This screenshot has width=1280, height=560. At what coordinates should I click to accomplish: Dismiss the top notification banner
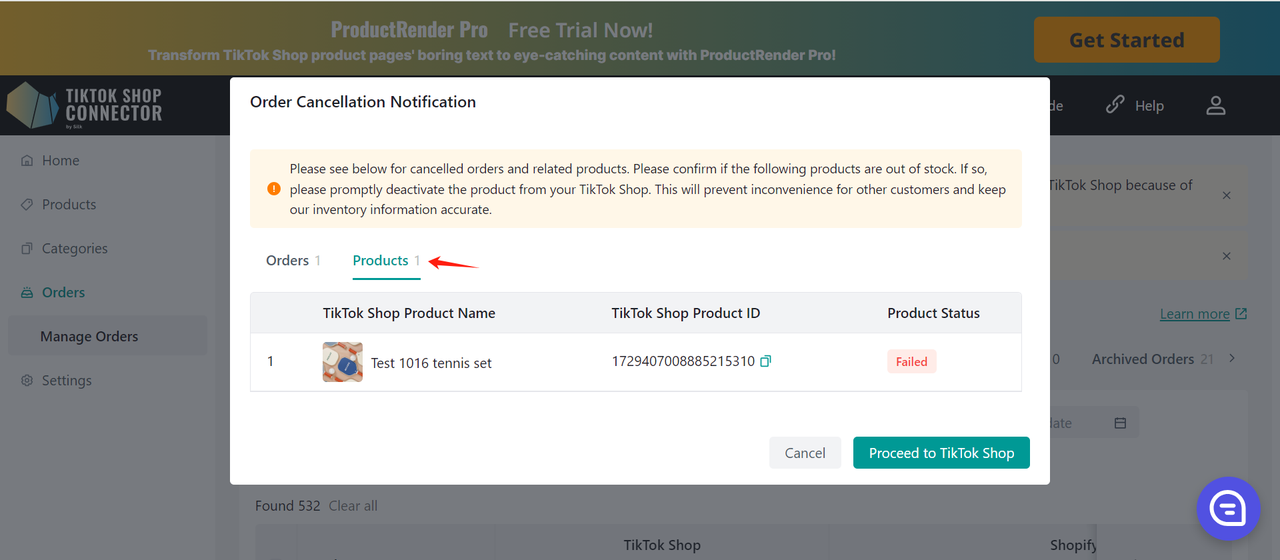(1227, 195)
